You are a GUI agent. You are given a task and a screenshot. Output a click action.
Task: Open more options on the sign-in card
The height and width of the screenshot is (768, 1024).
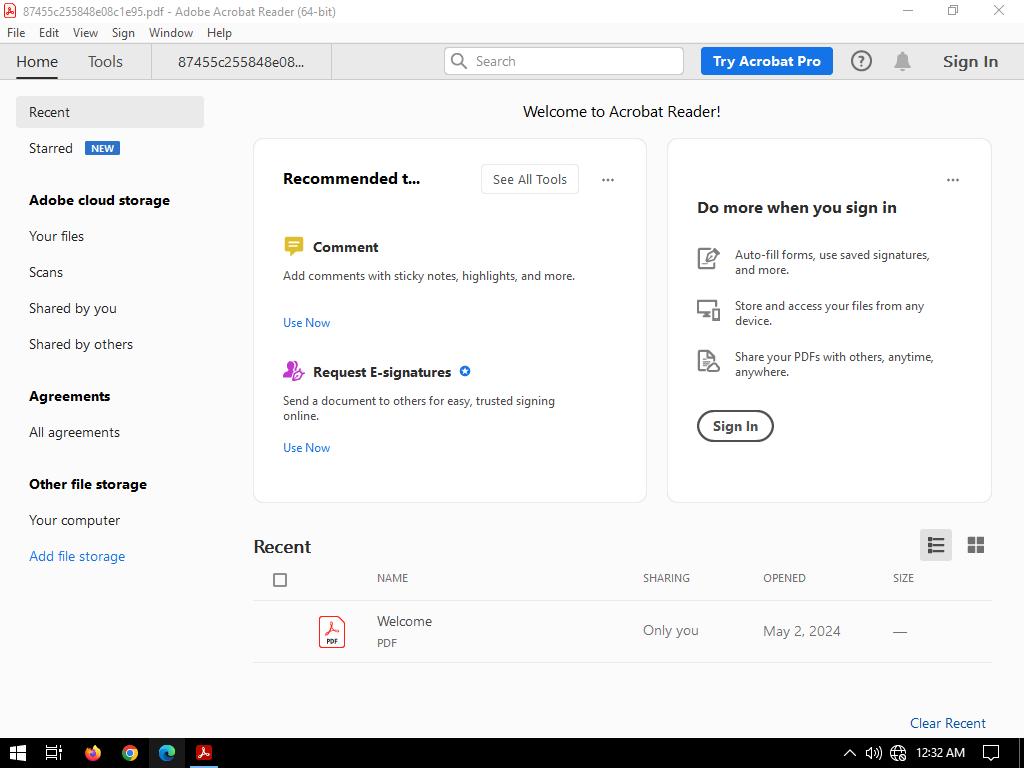[x=952, y=180]
